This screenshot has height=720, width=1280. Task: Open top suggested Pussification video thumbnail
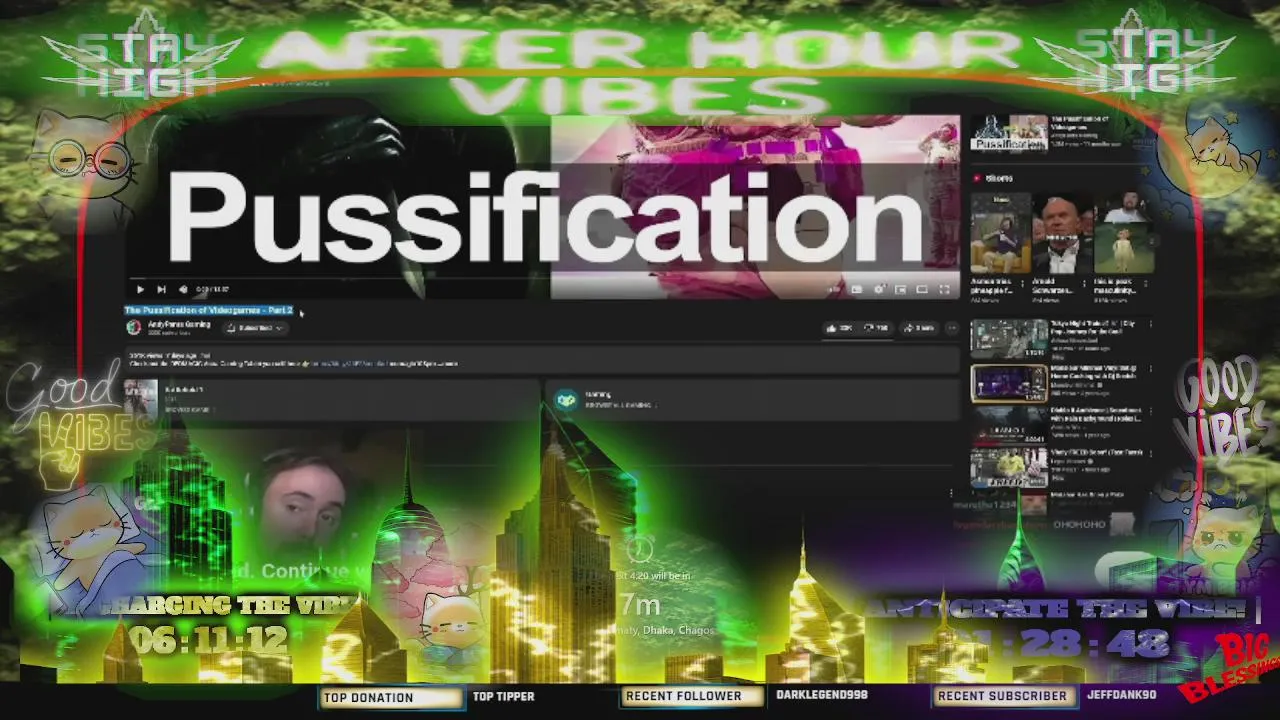coord(1009,133)
